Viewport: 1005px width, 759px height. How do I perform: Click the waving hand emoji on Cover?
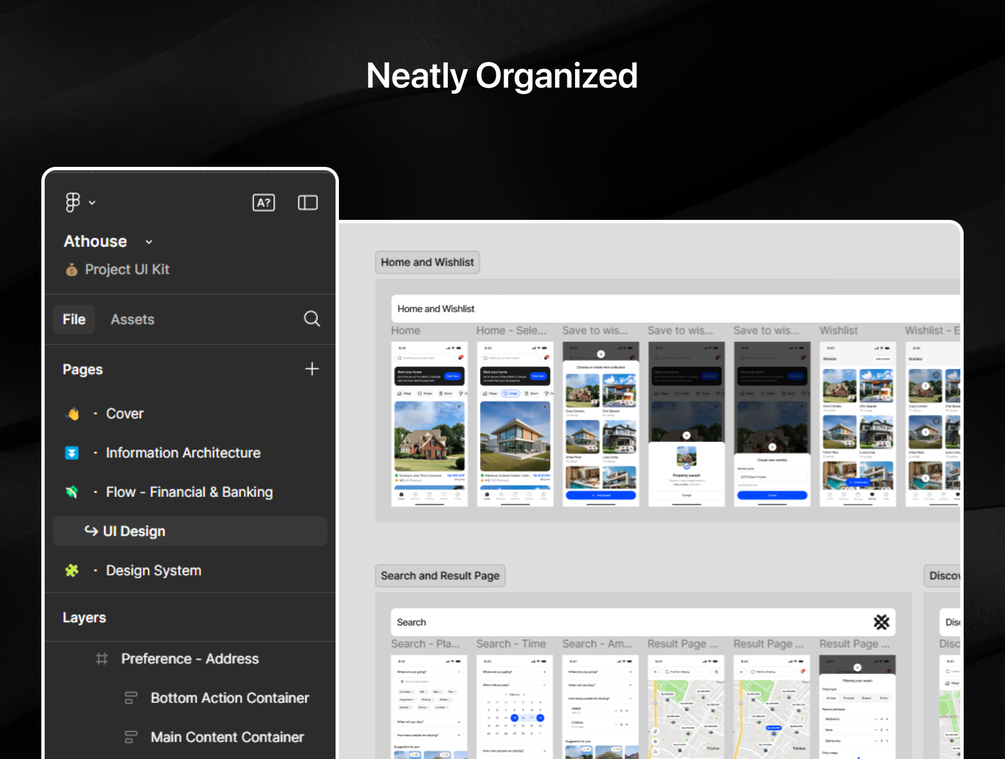click(72, 413)
